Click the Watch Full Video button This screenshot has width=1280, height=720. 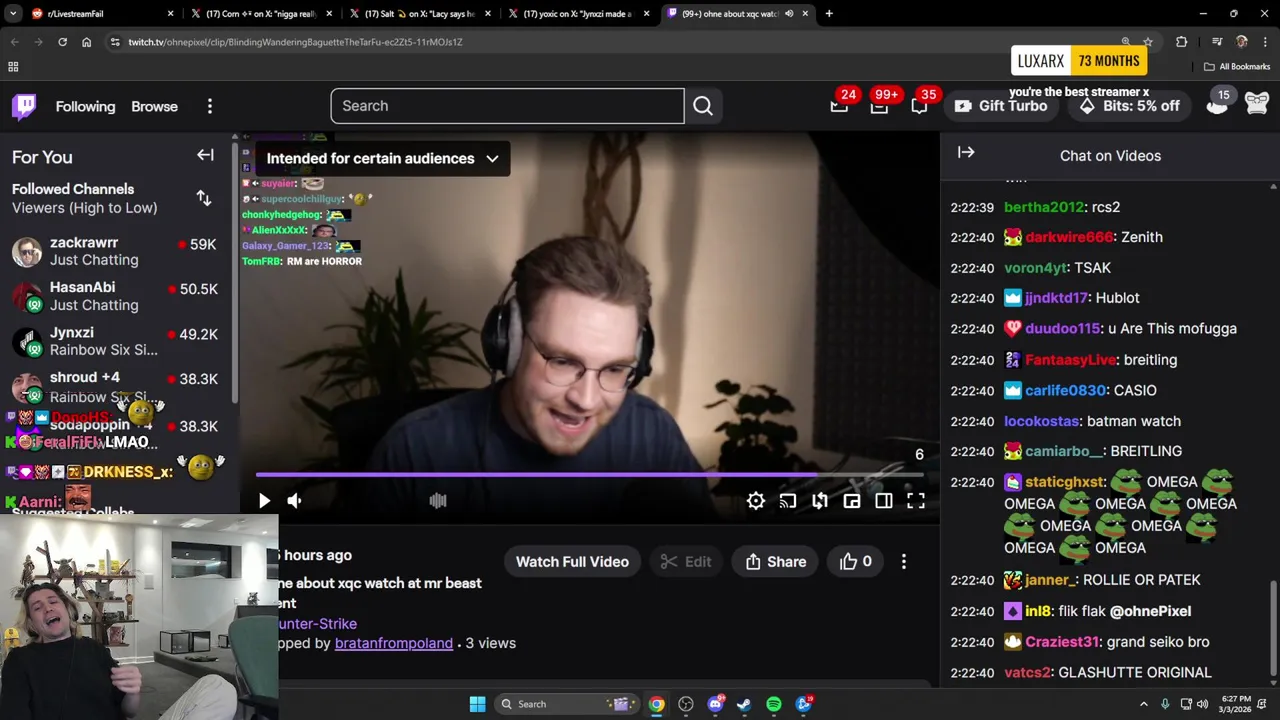coord(572,562)
